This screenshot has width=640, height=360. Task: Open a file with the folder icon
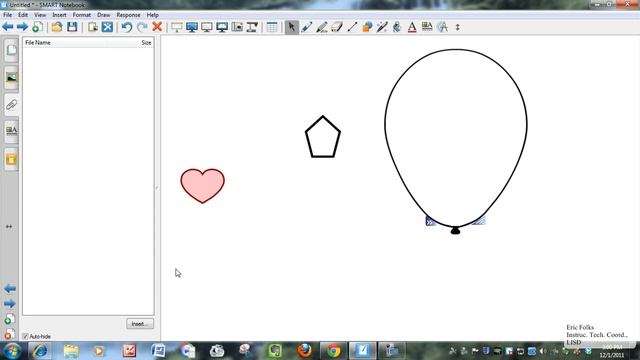[x=57, y=27]
